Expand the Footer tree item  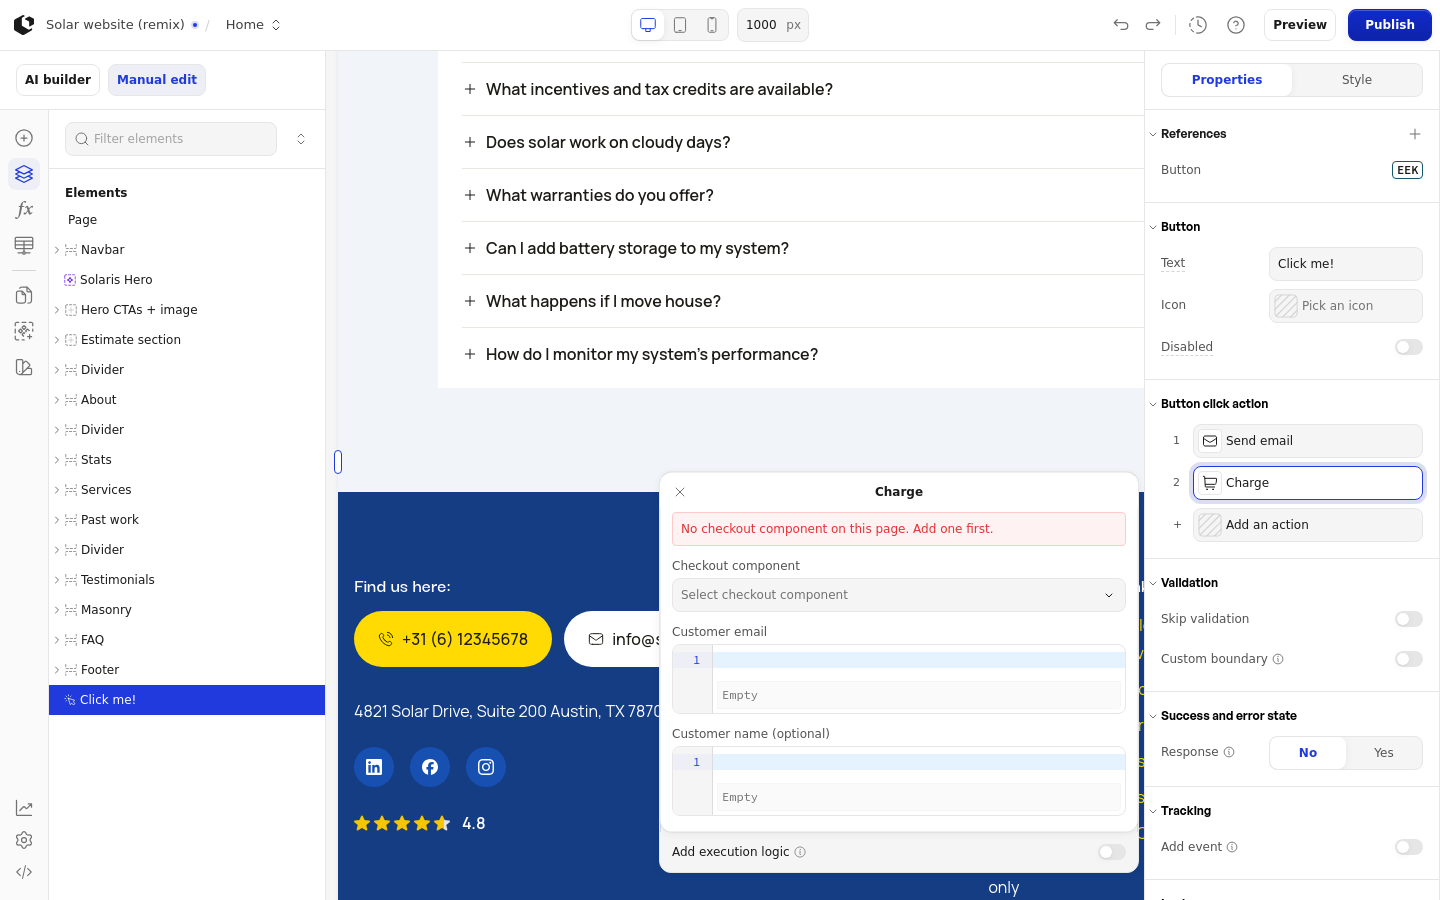pos(57,670)
